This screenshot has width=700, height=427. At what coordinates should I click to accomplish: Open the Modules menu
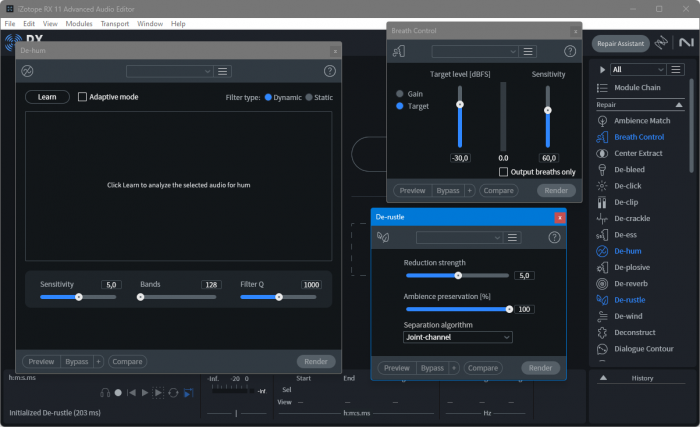click(78, 23)
